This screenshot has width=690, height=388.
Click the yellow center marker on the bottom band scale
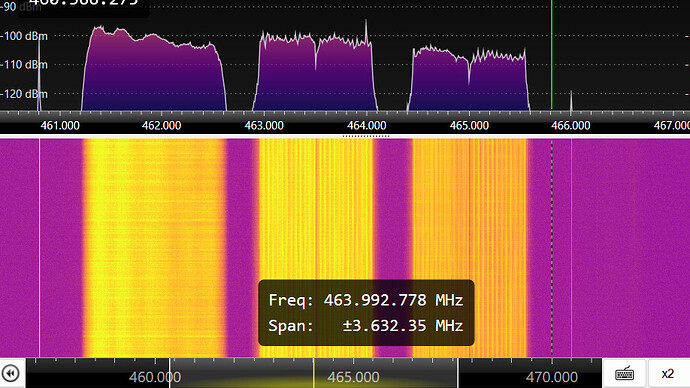pos(313,373)
